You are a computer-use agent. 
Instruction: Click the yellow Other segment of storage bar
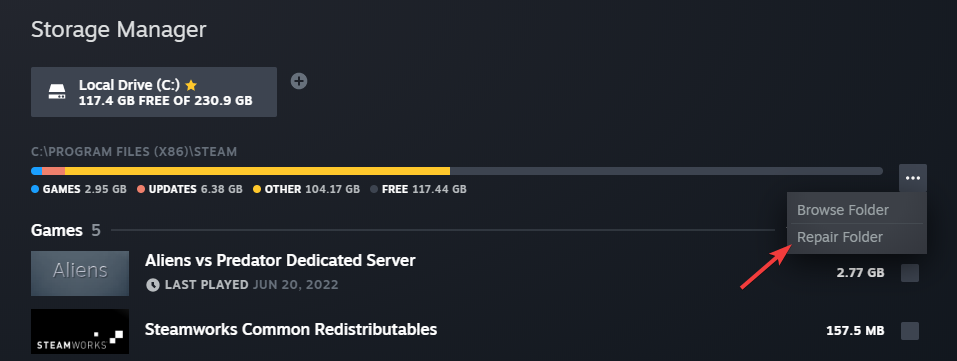257,171
